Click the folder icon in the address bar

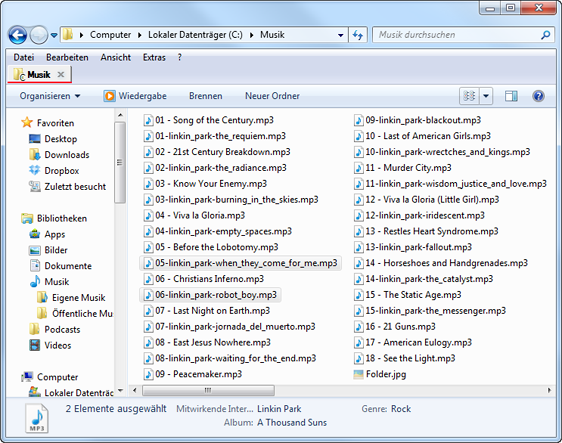coord(68,34)
